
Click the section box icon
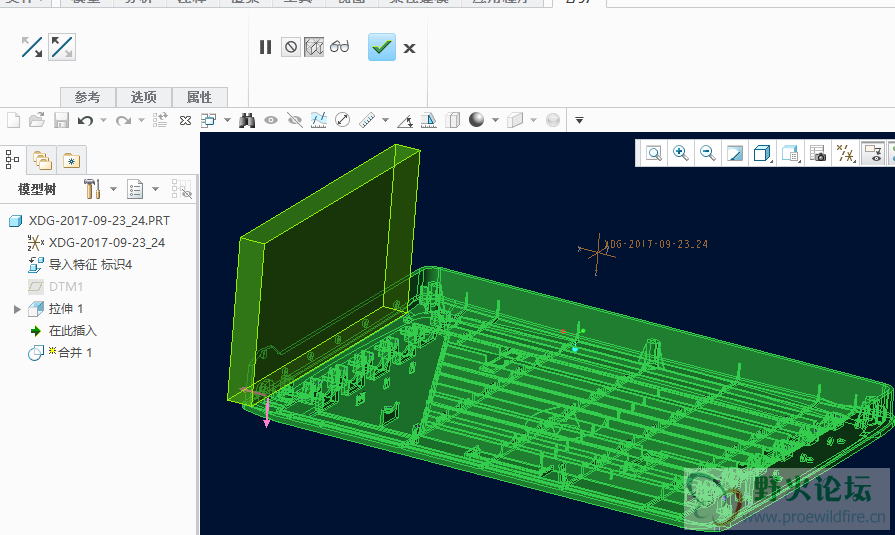tap(453, 120)
